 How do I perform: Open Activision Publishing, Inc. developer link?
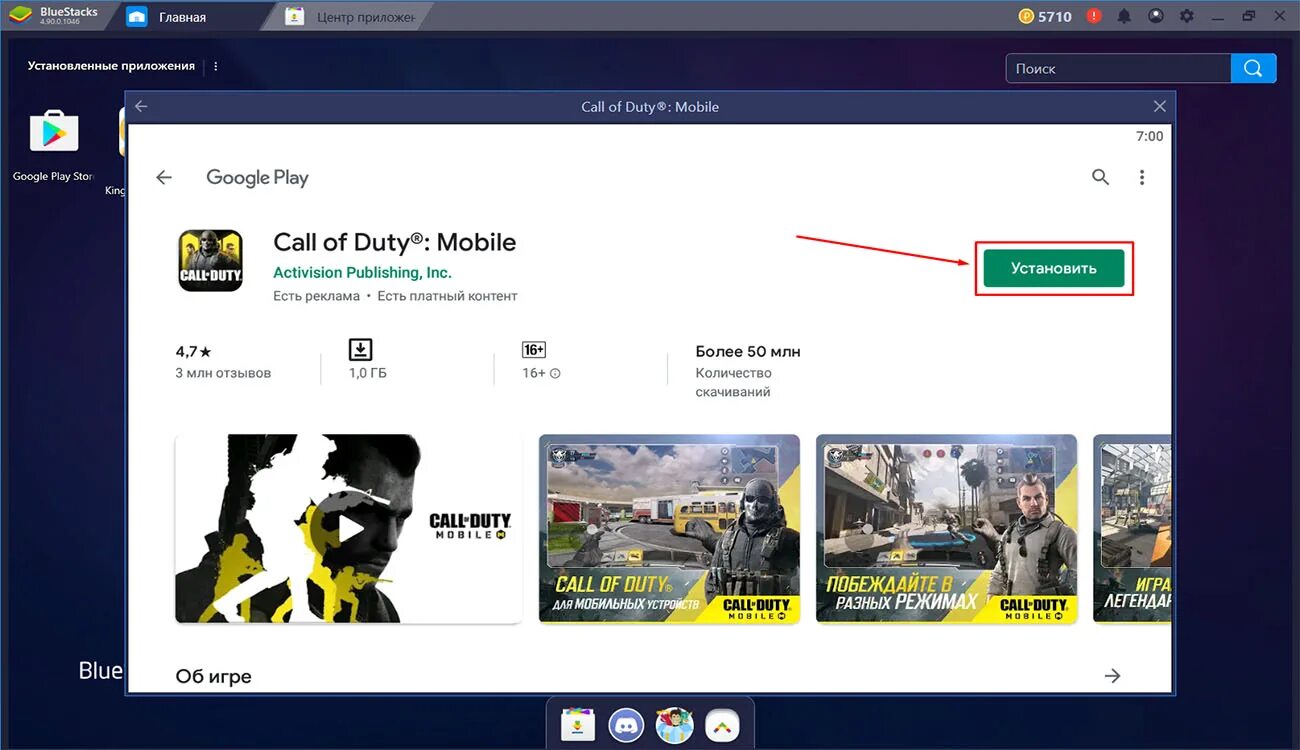(362, 272)
